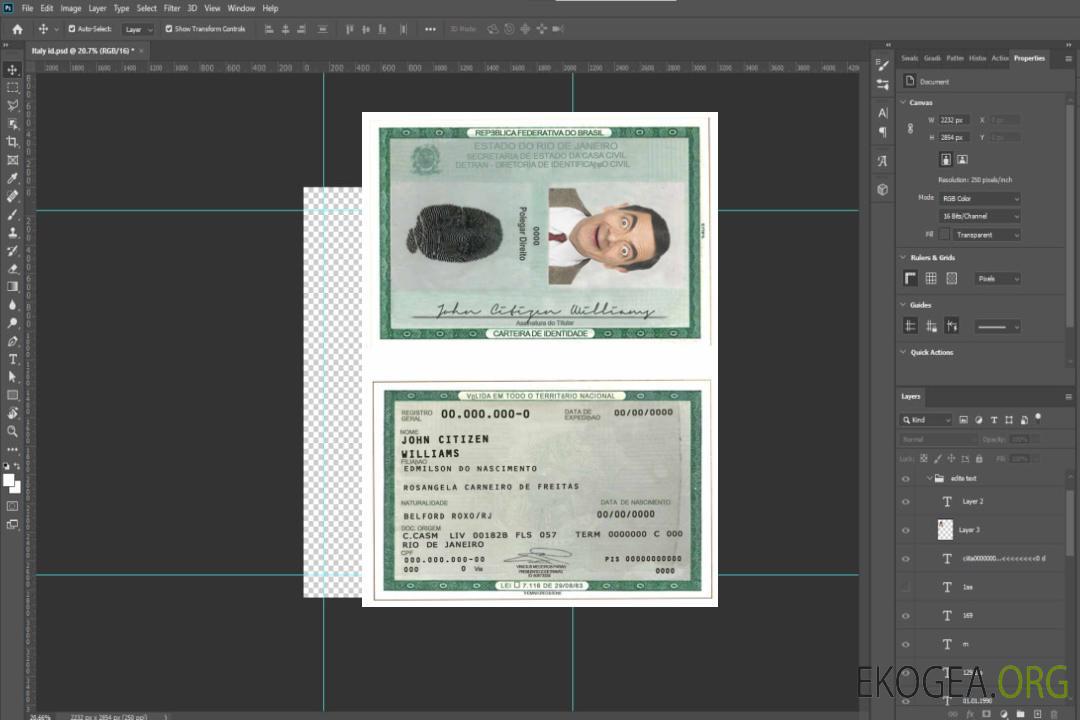Screen dimensions: 1080x720
Task: Select the Hand tool
Action: (12, 413)
